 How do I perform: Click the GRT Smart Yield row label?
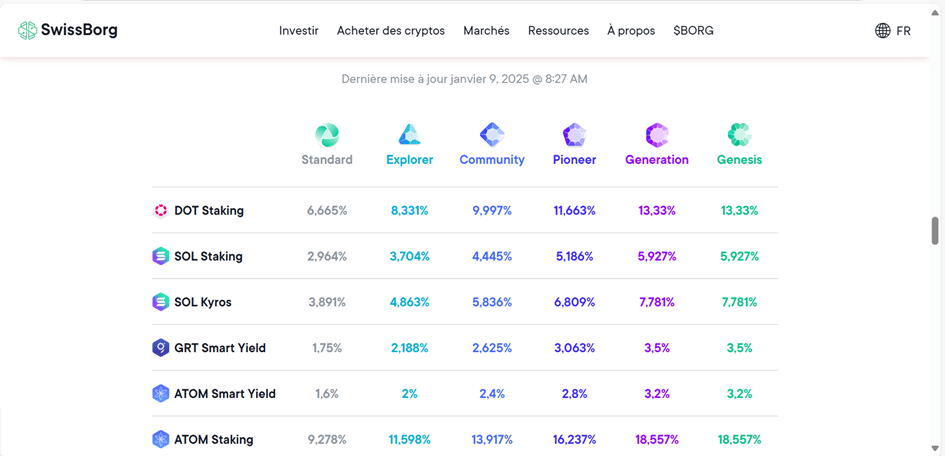click(x=220, y=348)
